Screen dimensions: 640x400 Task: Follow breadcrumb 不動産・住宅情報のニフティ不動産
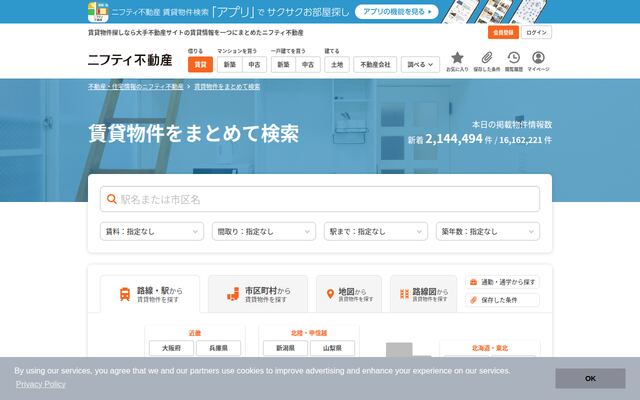click(x=136, y=87)
